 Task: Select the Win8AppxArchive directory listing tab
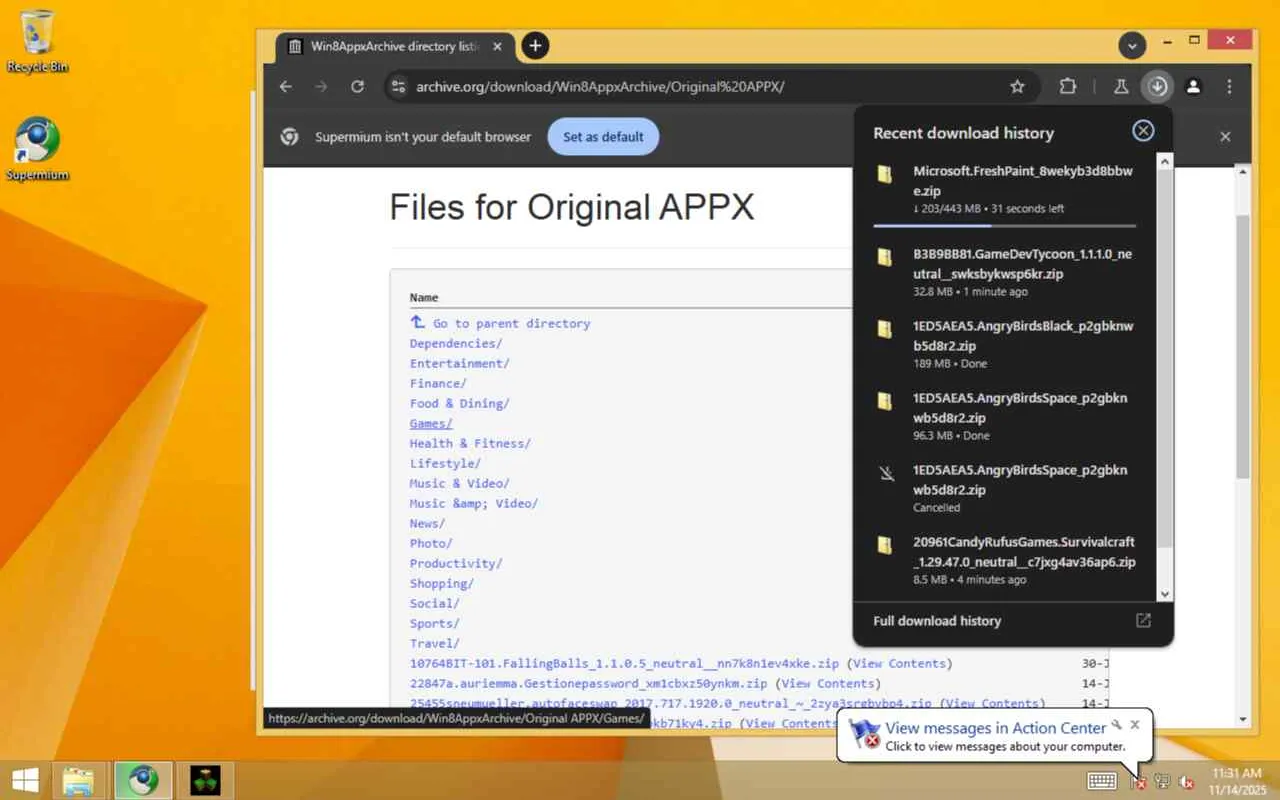[x=396, y=46]
